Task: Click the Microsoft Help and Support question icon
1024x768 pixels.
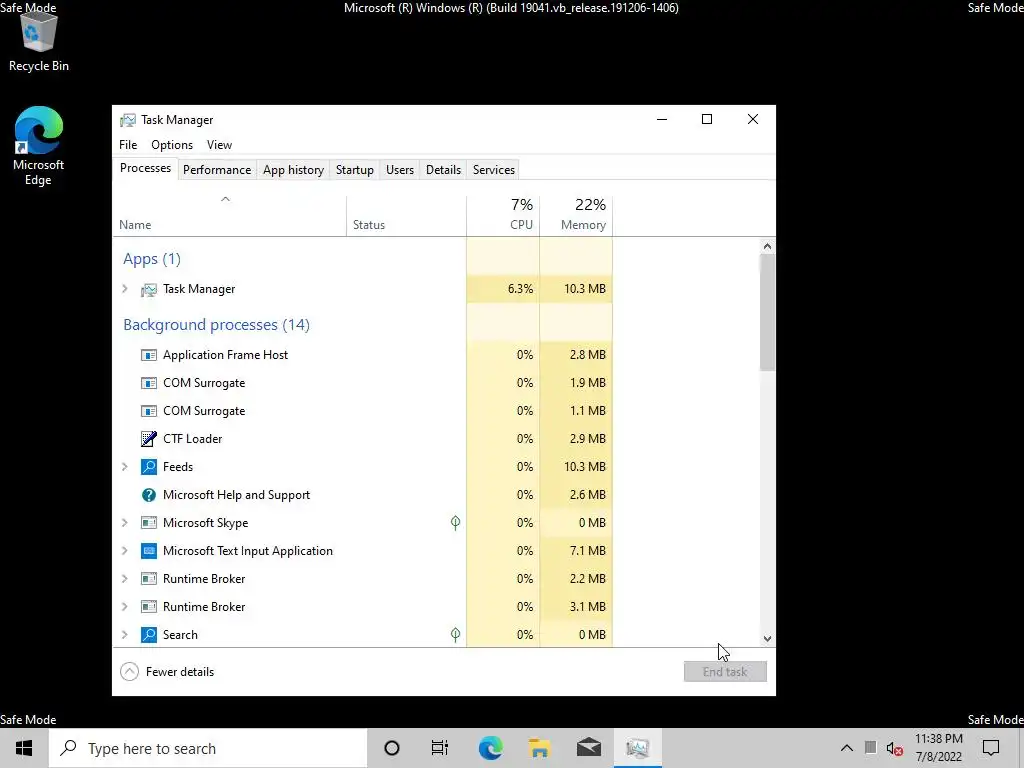Action: pyautogui.click(x=149, y=495)
